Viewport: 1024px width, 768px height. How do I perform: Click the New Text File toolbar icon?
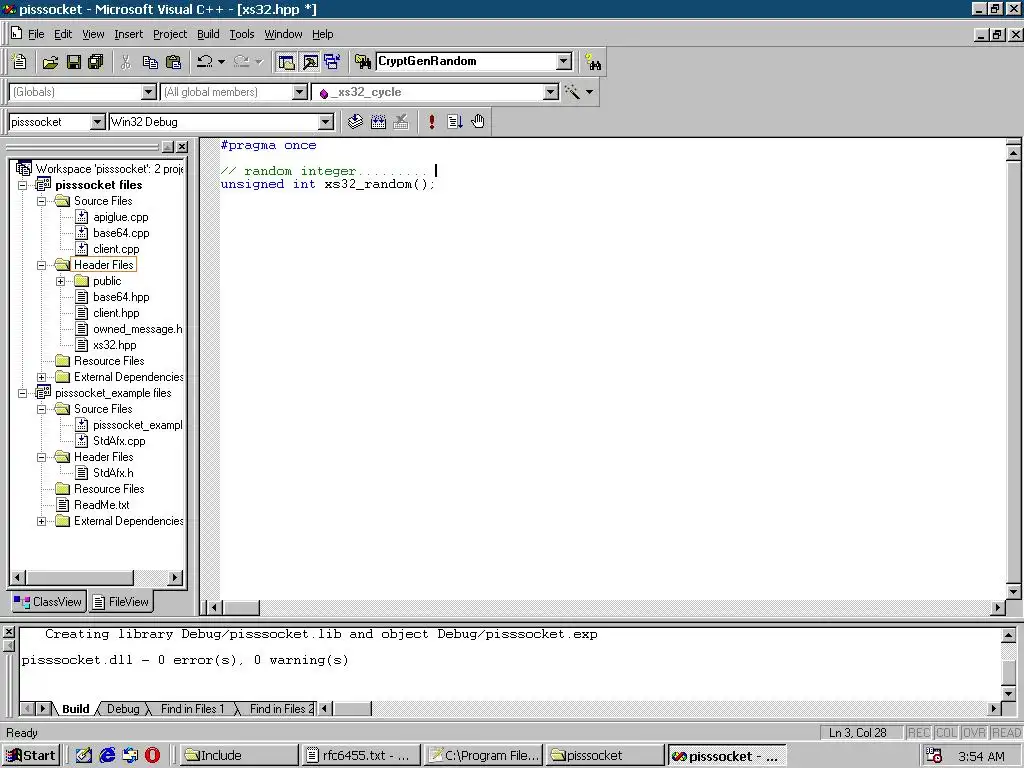coord(20,62)
